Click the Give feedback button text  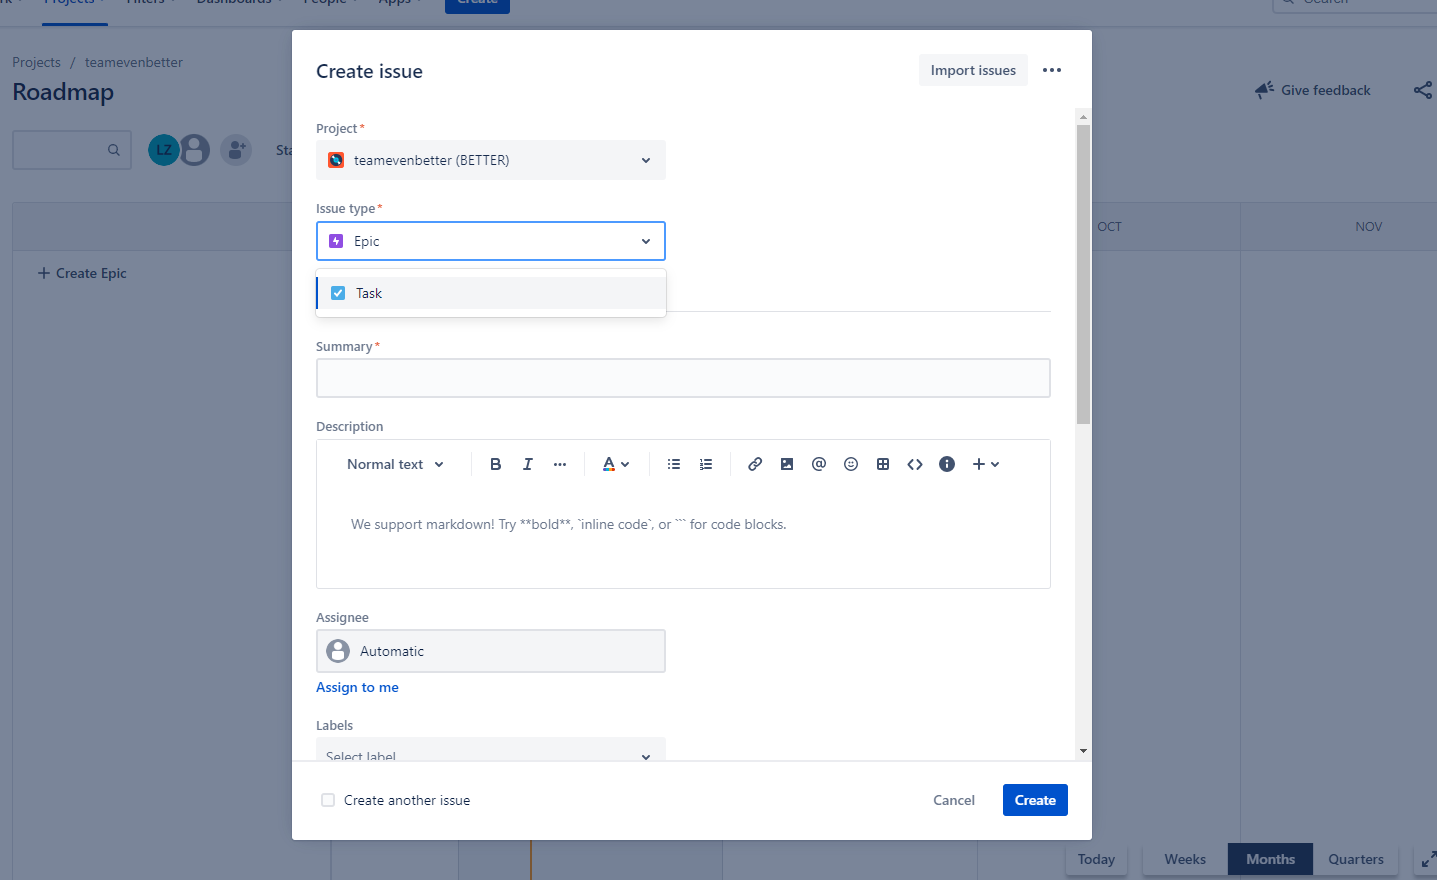1326,90
